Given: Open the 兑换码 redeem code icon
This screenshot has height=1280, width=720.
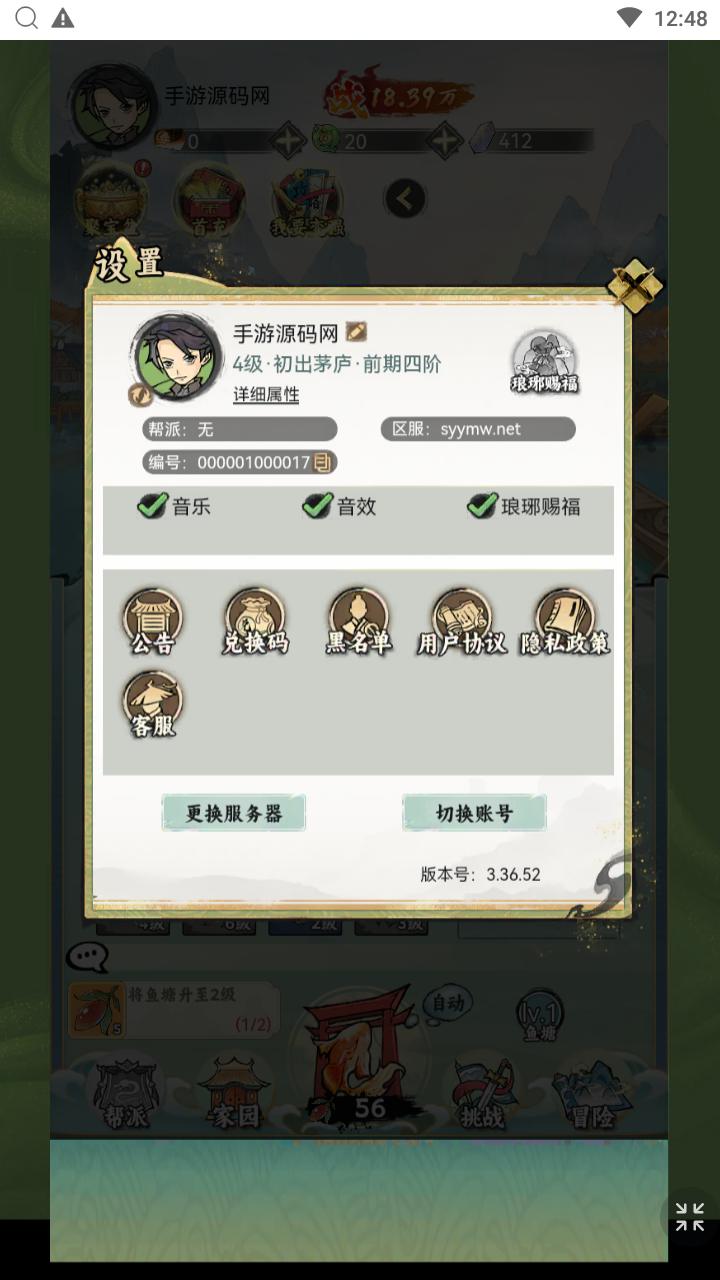Looking at the screenshot, I should 255,622.
